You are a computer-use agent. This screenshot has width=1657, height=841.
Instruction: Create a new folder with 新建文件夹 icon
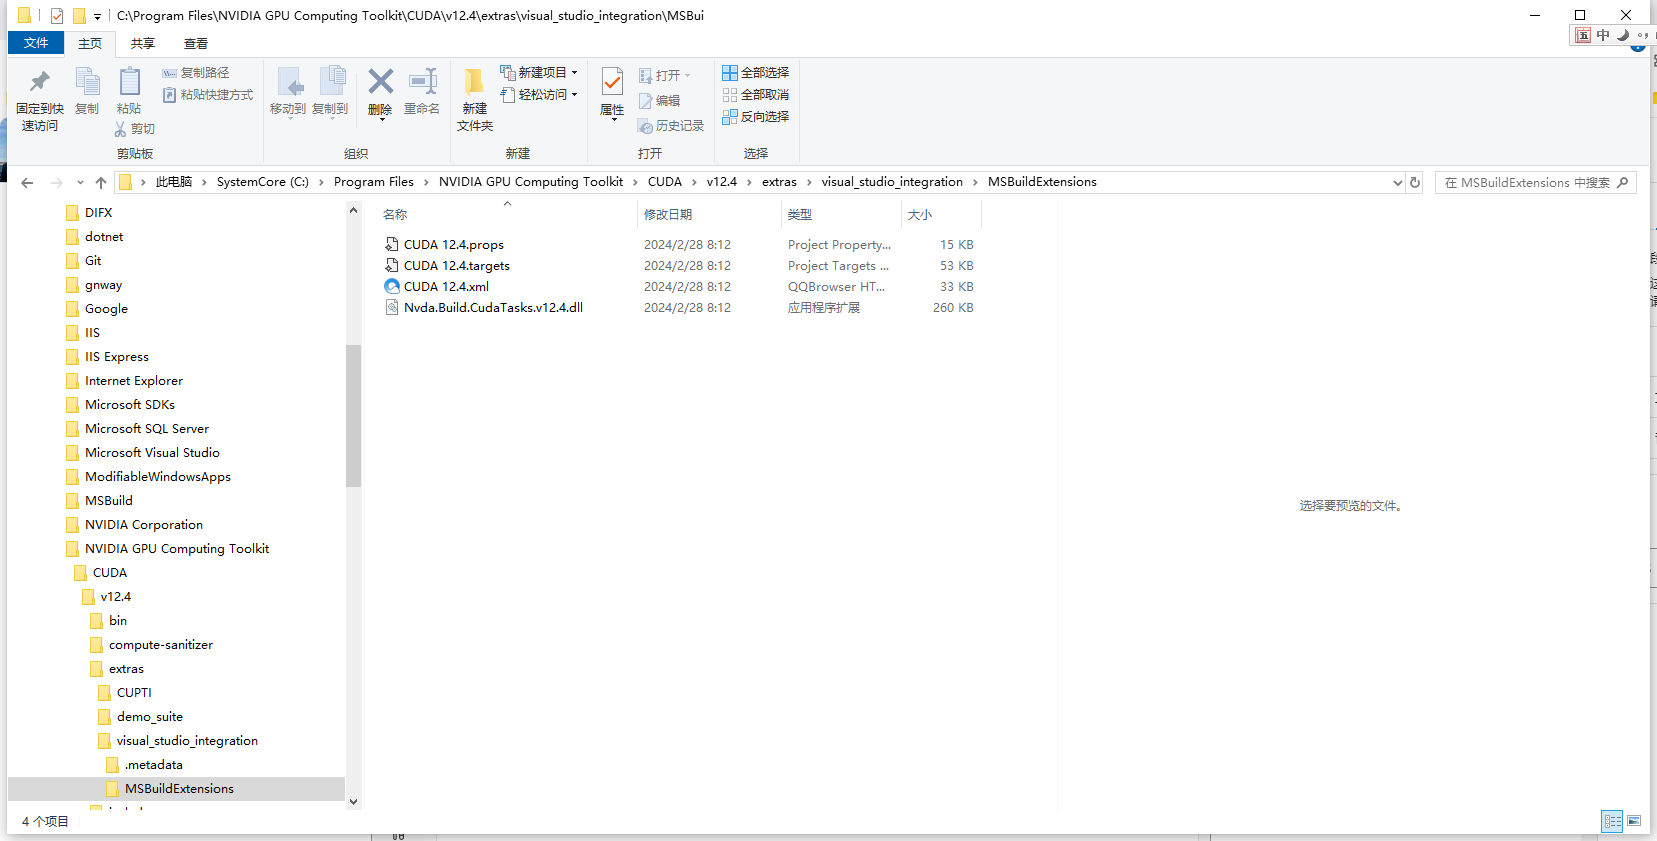click(x=475, y=99)
